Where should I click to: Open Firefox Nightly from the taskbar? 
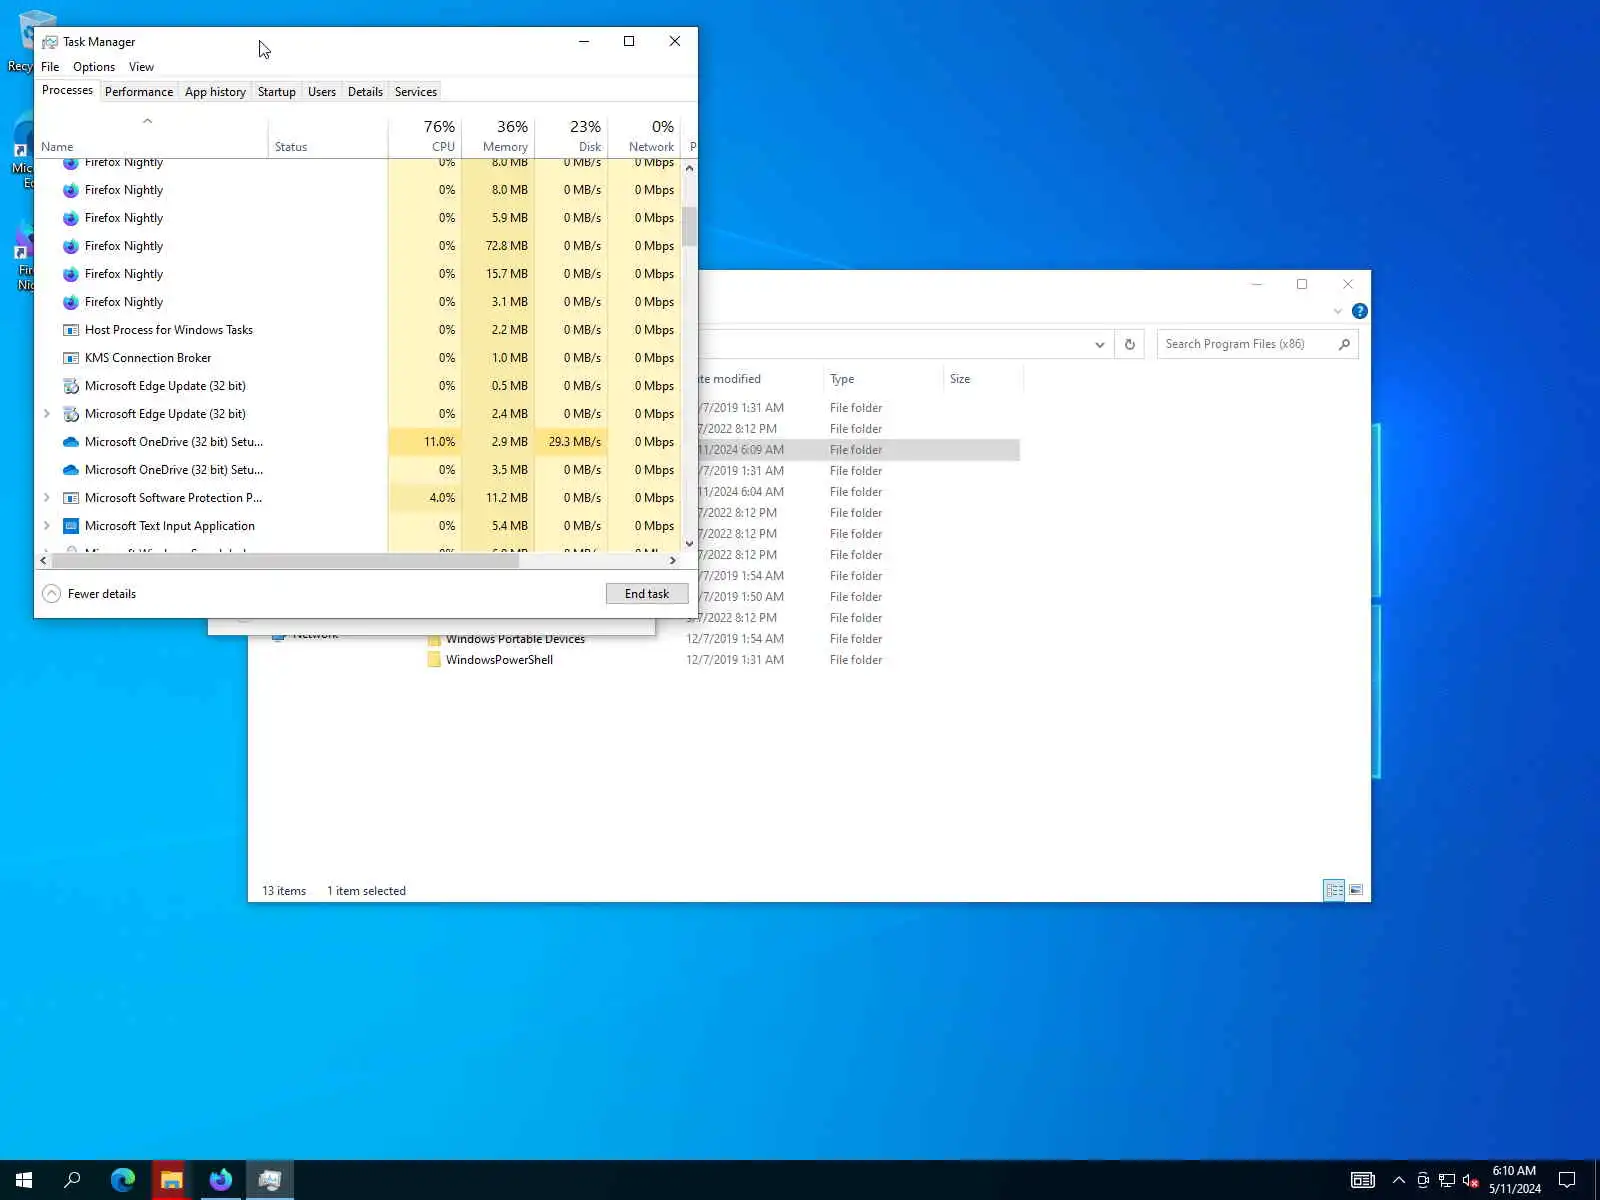(221, 1180)
